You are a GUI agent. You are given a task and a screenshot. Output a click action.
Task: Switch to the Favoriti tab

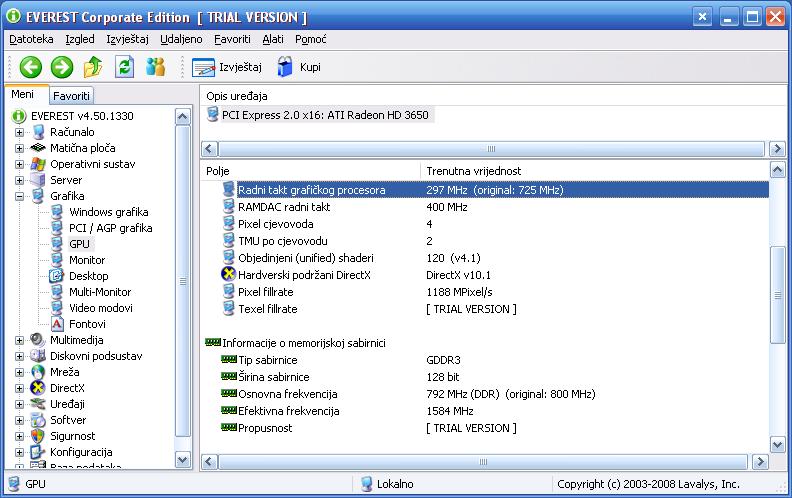(x=71, y=95)
